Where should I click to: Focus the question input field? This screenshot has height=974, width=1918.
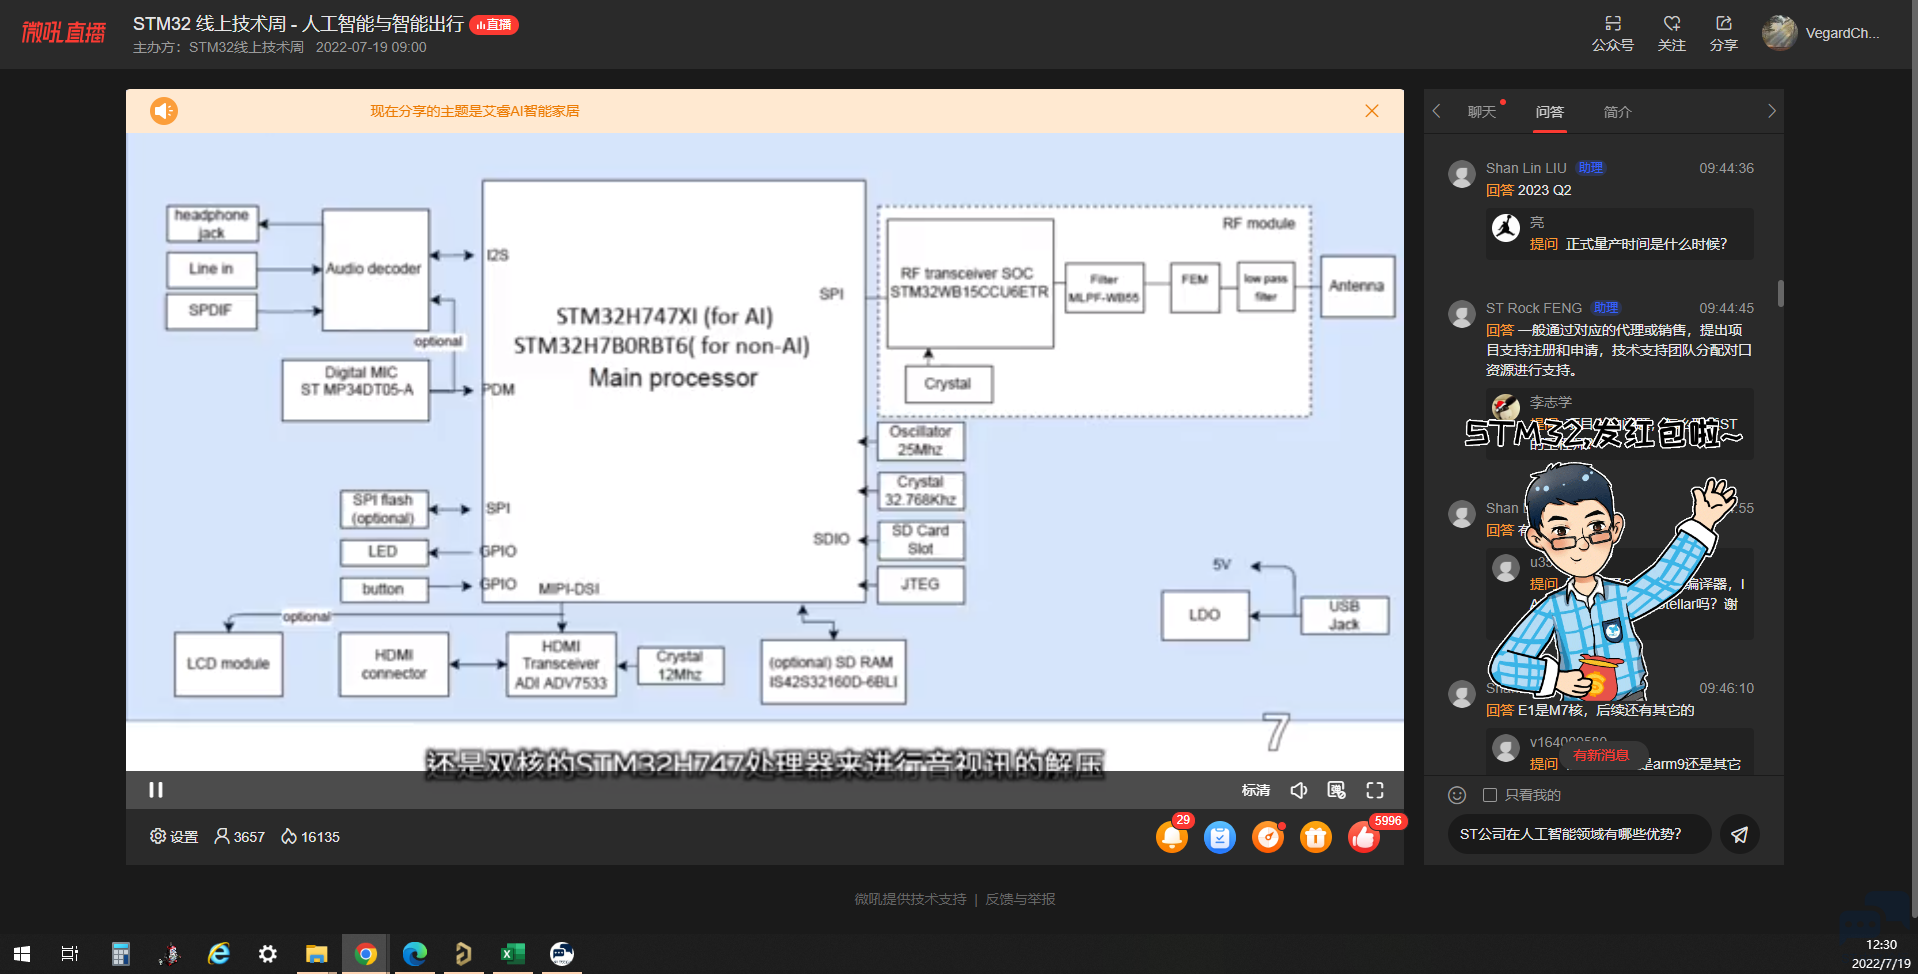point(1579,834)
